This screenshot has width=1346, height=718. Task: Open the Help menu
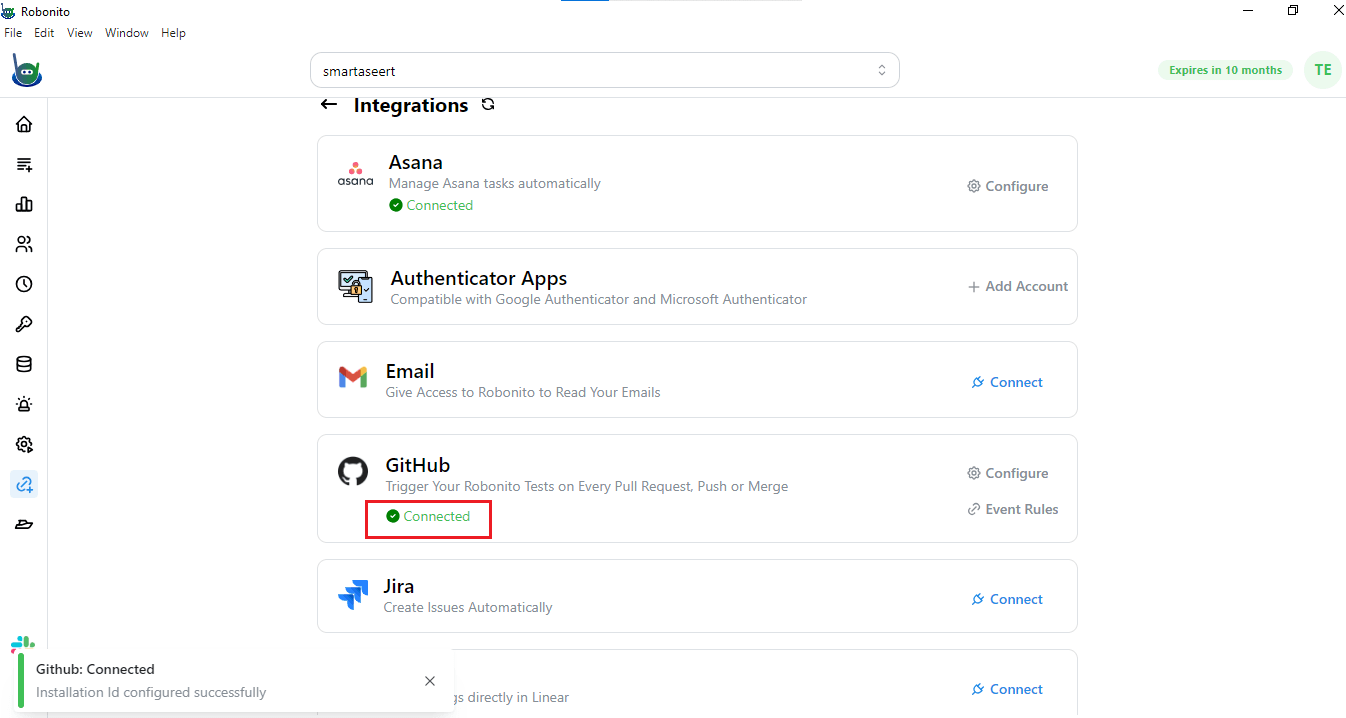coord(173,33)
